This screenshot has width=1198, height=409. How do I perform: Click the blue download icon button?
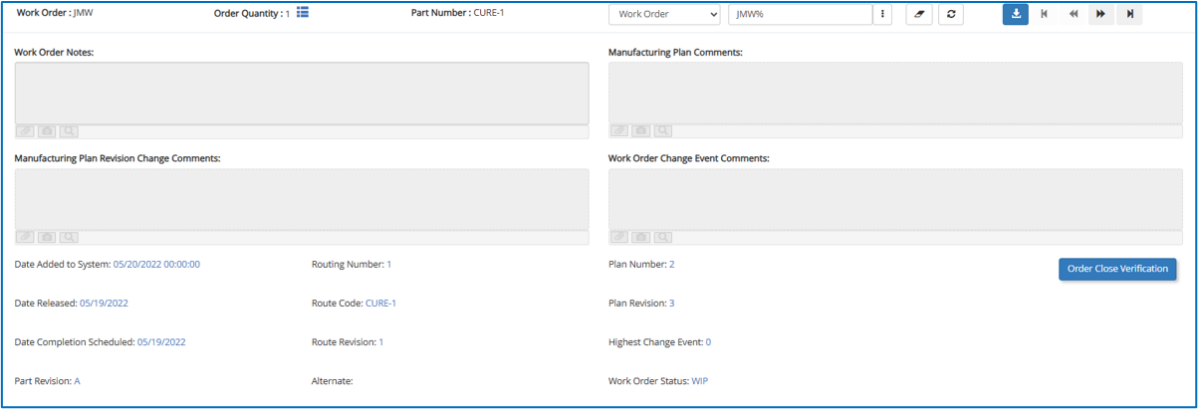(1015, 14)
